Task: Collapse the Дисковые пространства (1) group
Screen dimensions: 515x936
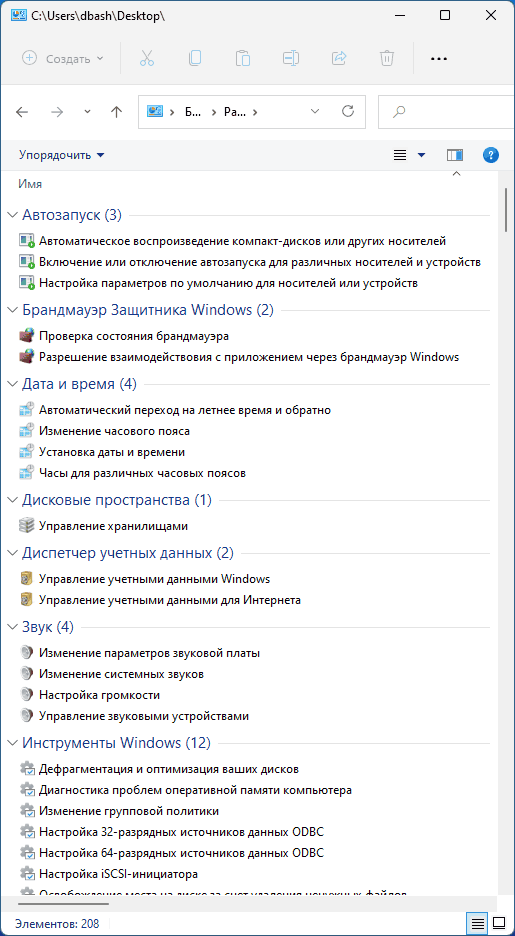Action: (x=12, y=500)
